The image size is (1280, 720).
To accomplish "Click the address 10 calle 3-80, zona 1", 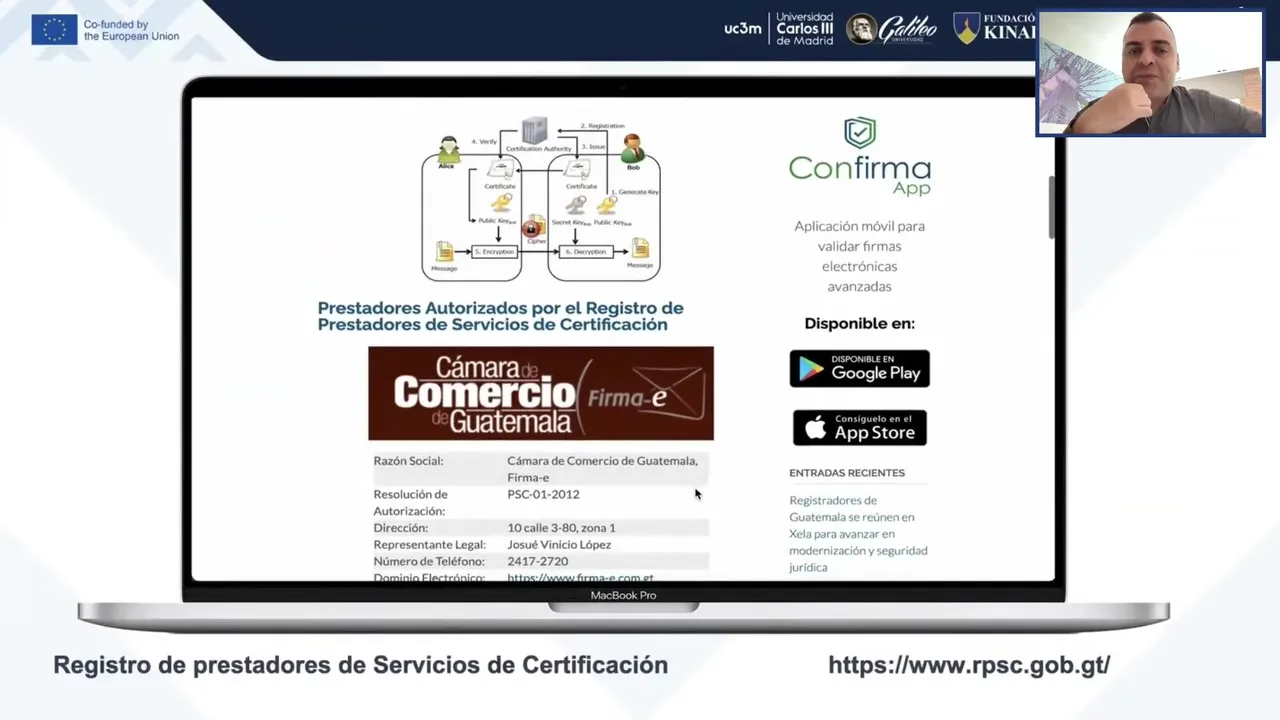I will click(x=561, y=528).
